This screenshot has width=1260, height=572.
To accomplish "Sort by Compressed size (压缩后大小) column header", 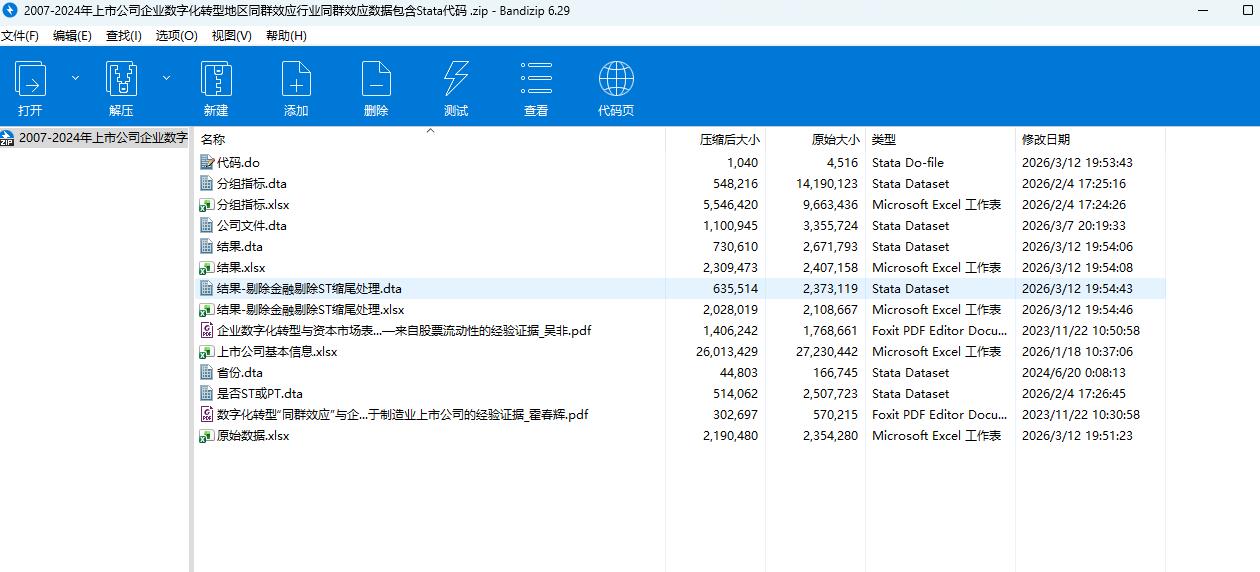I will pos(729,140).
